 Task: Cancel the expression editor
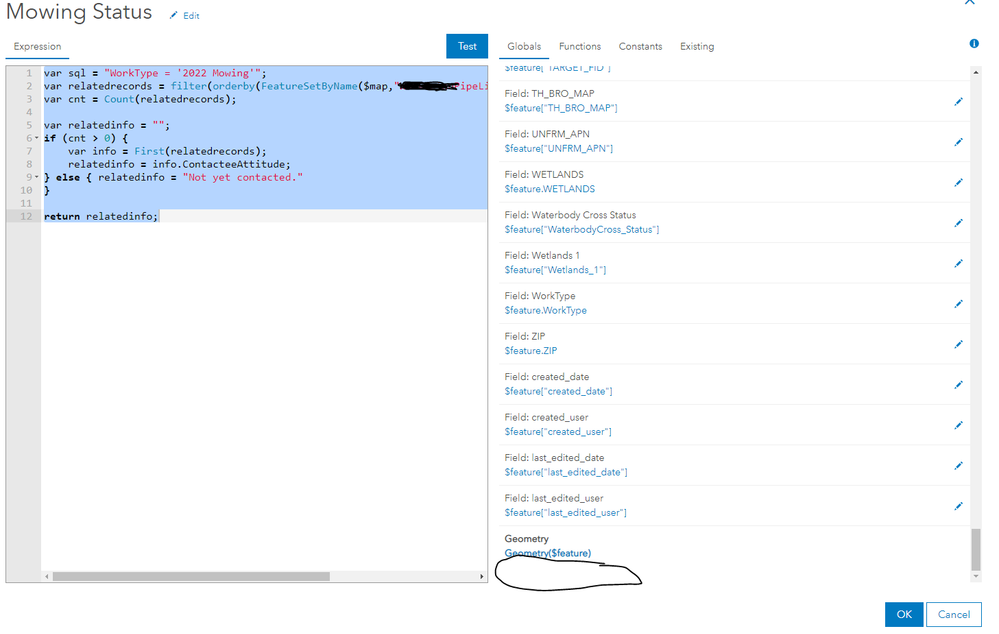click(x=954, y=614)
